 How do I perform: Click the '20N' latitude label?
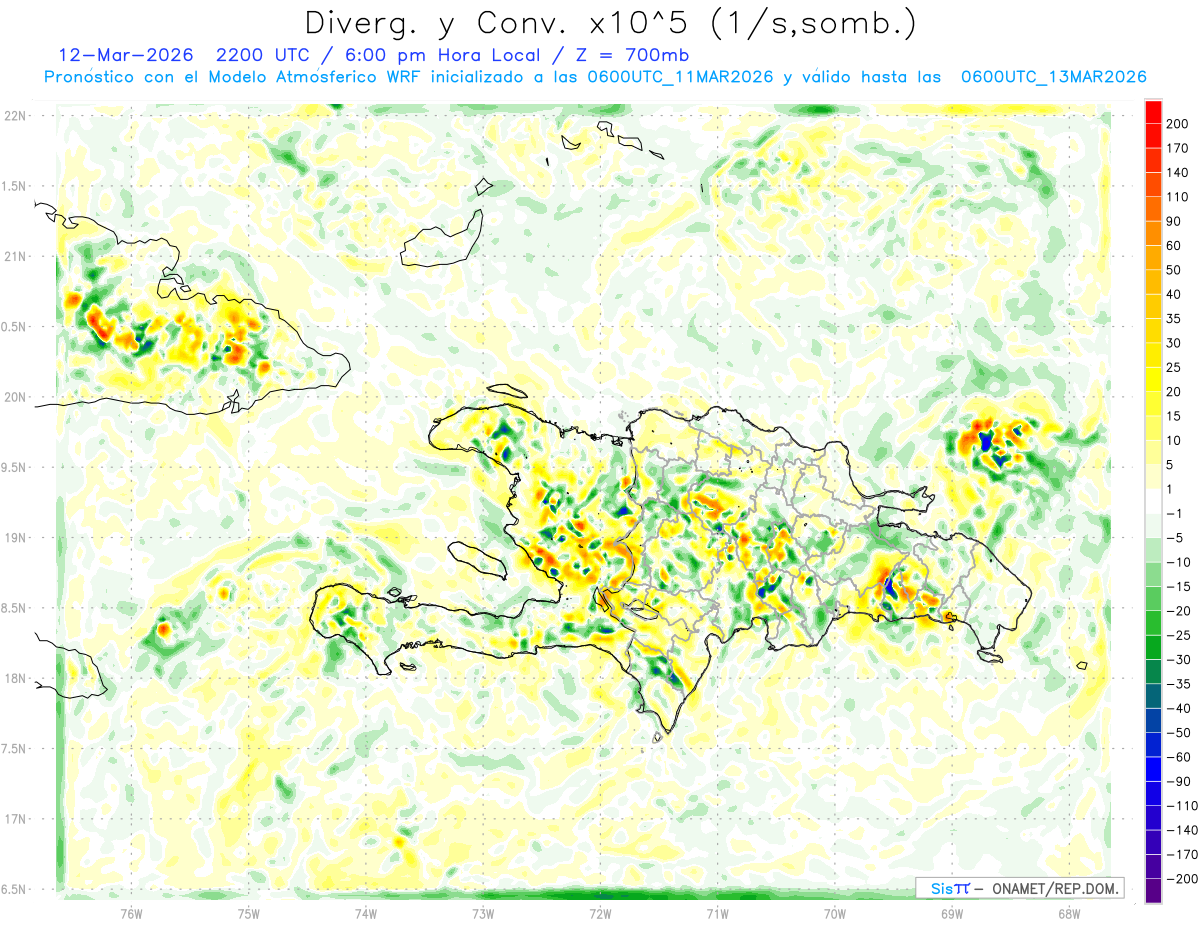coord(15,397)
